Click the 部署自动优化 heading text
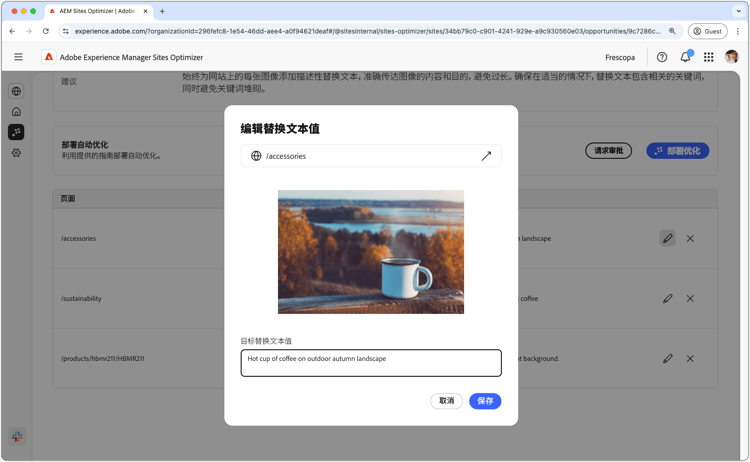This screenshot has height=462, width=750. [x=85, y=144]
